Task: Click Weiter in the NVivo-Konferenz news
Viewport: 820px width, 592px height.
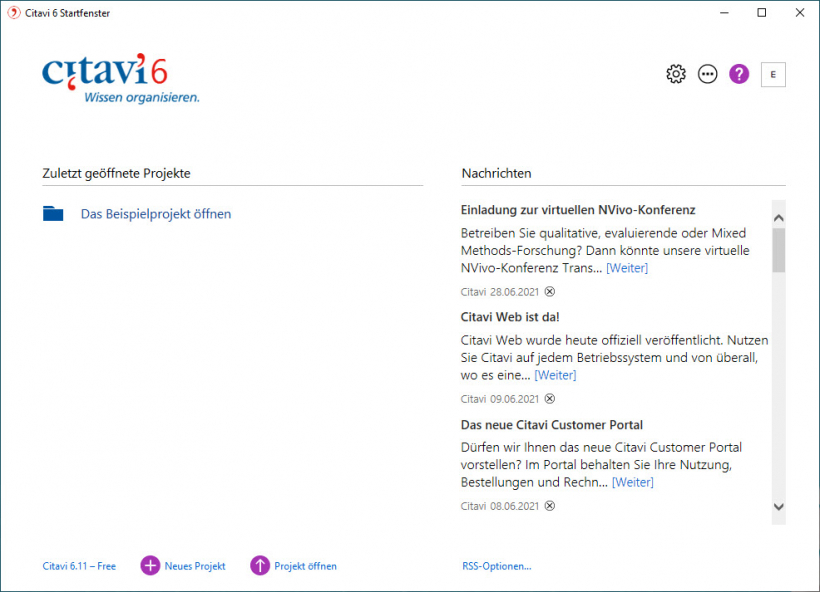Action: click(626, 267)
